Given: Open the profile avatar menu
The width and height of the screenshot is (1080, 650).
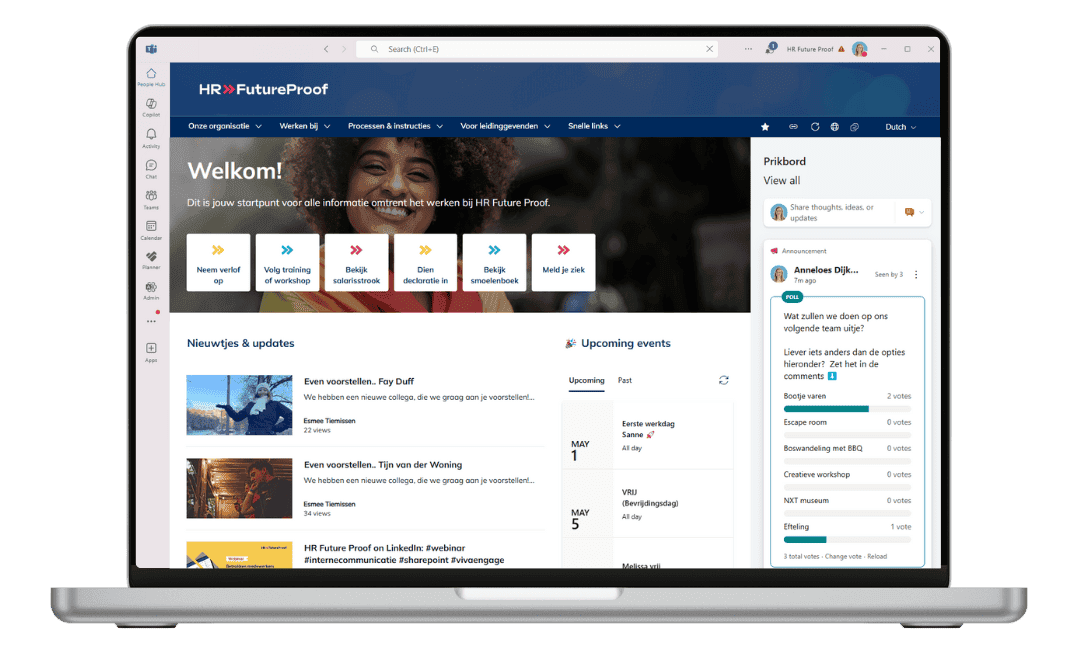Looking at the screenshot, I should coord(859,49).
